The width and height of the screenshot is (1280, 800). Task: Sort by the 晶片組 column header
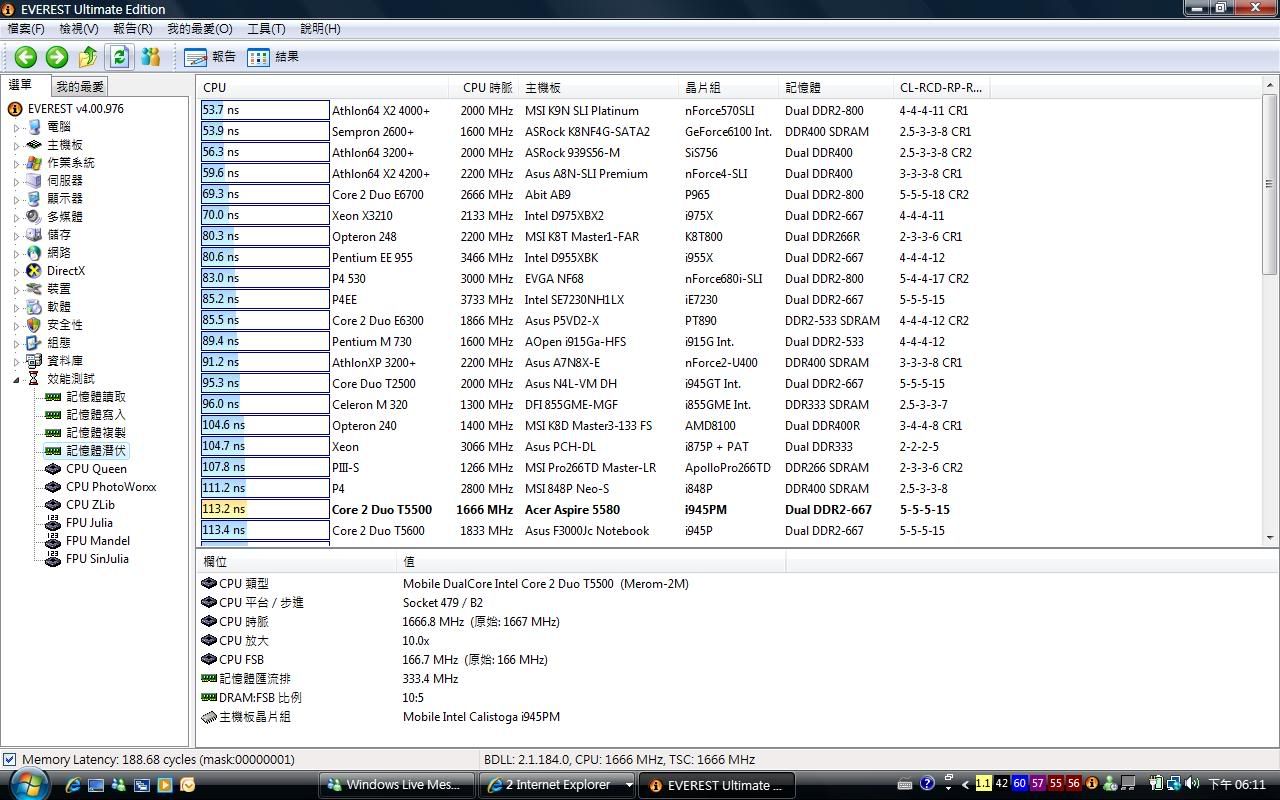[x=729, y=87]
